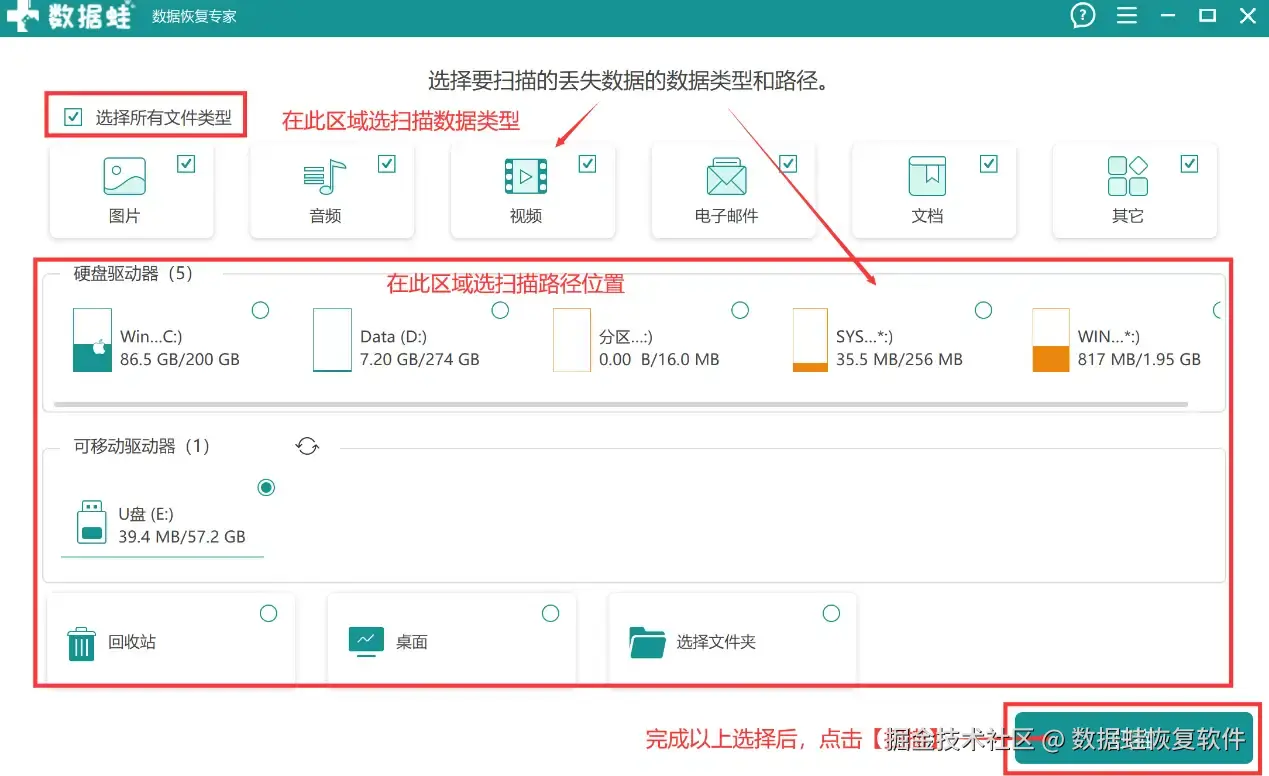Click the 86.5 GB/200 GB text
This screenshot has width=1269, height=776.
(180, 359)
